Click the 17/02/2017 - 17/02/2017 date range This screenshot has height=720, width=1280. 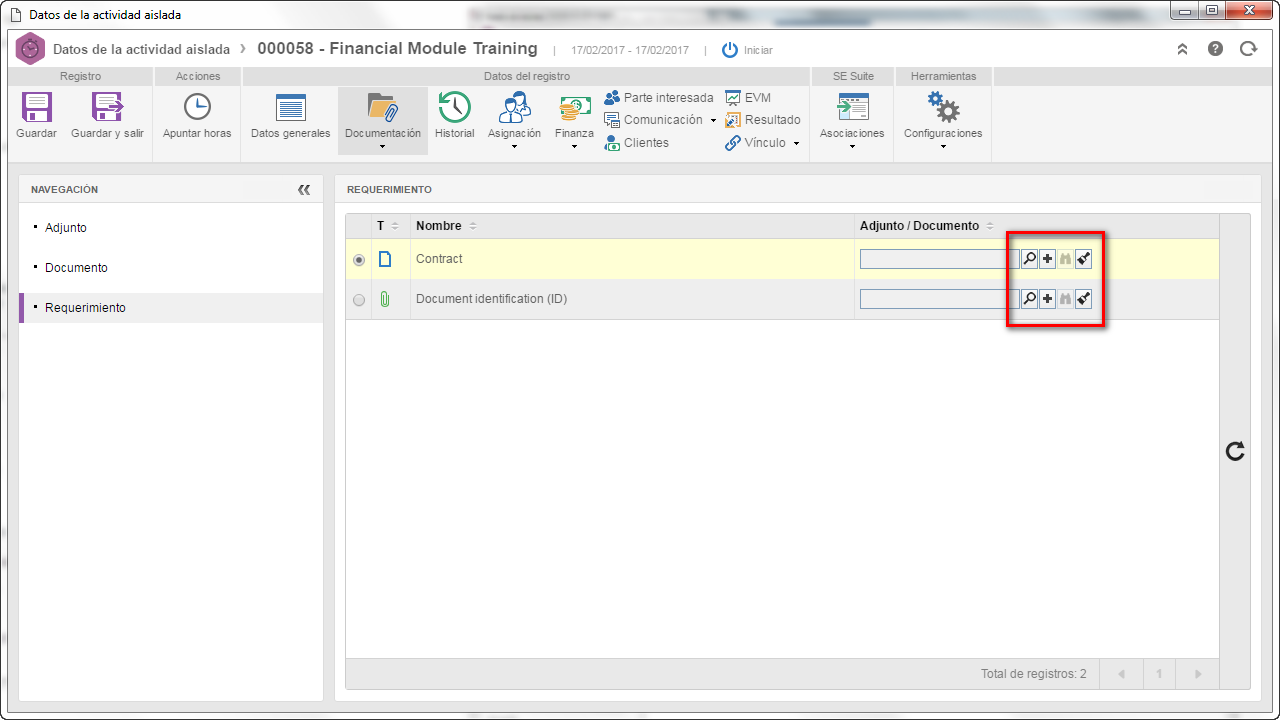coord(630,50)
